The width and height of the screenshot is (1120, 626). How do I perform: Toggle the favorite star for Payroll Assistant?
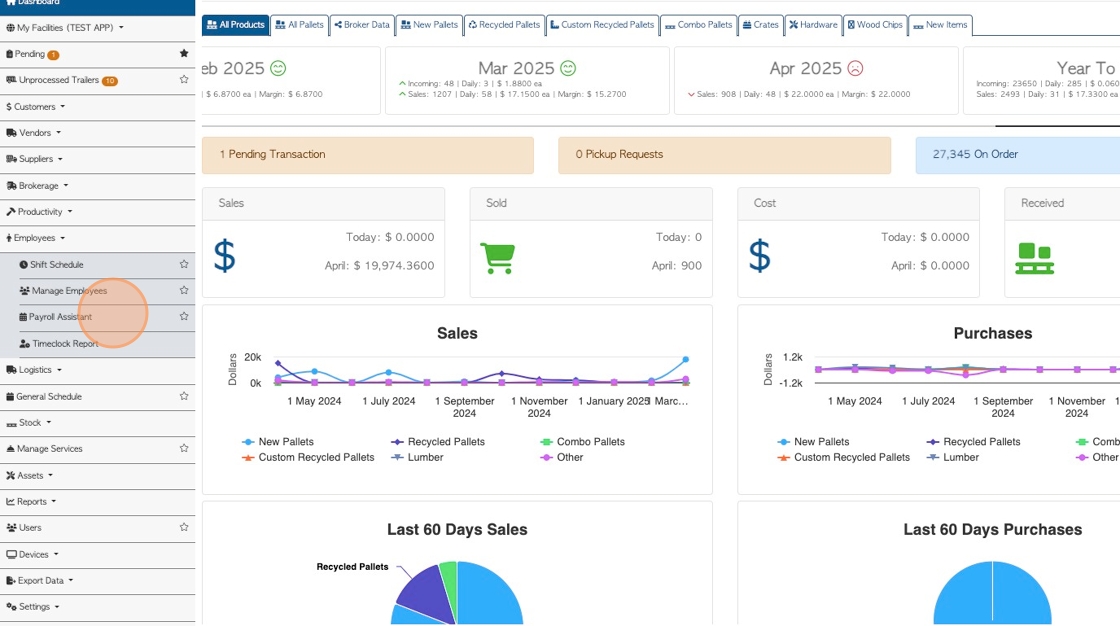point(184,316)
